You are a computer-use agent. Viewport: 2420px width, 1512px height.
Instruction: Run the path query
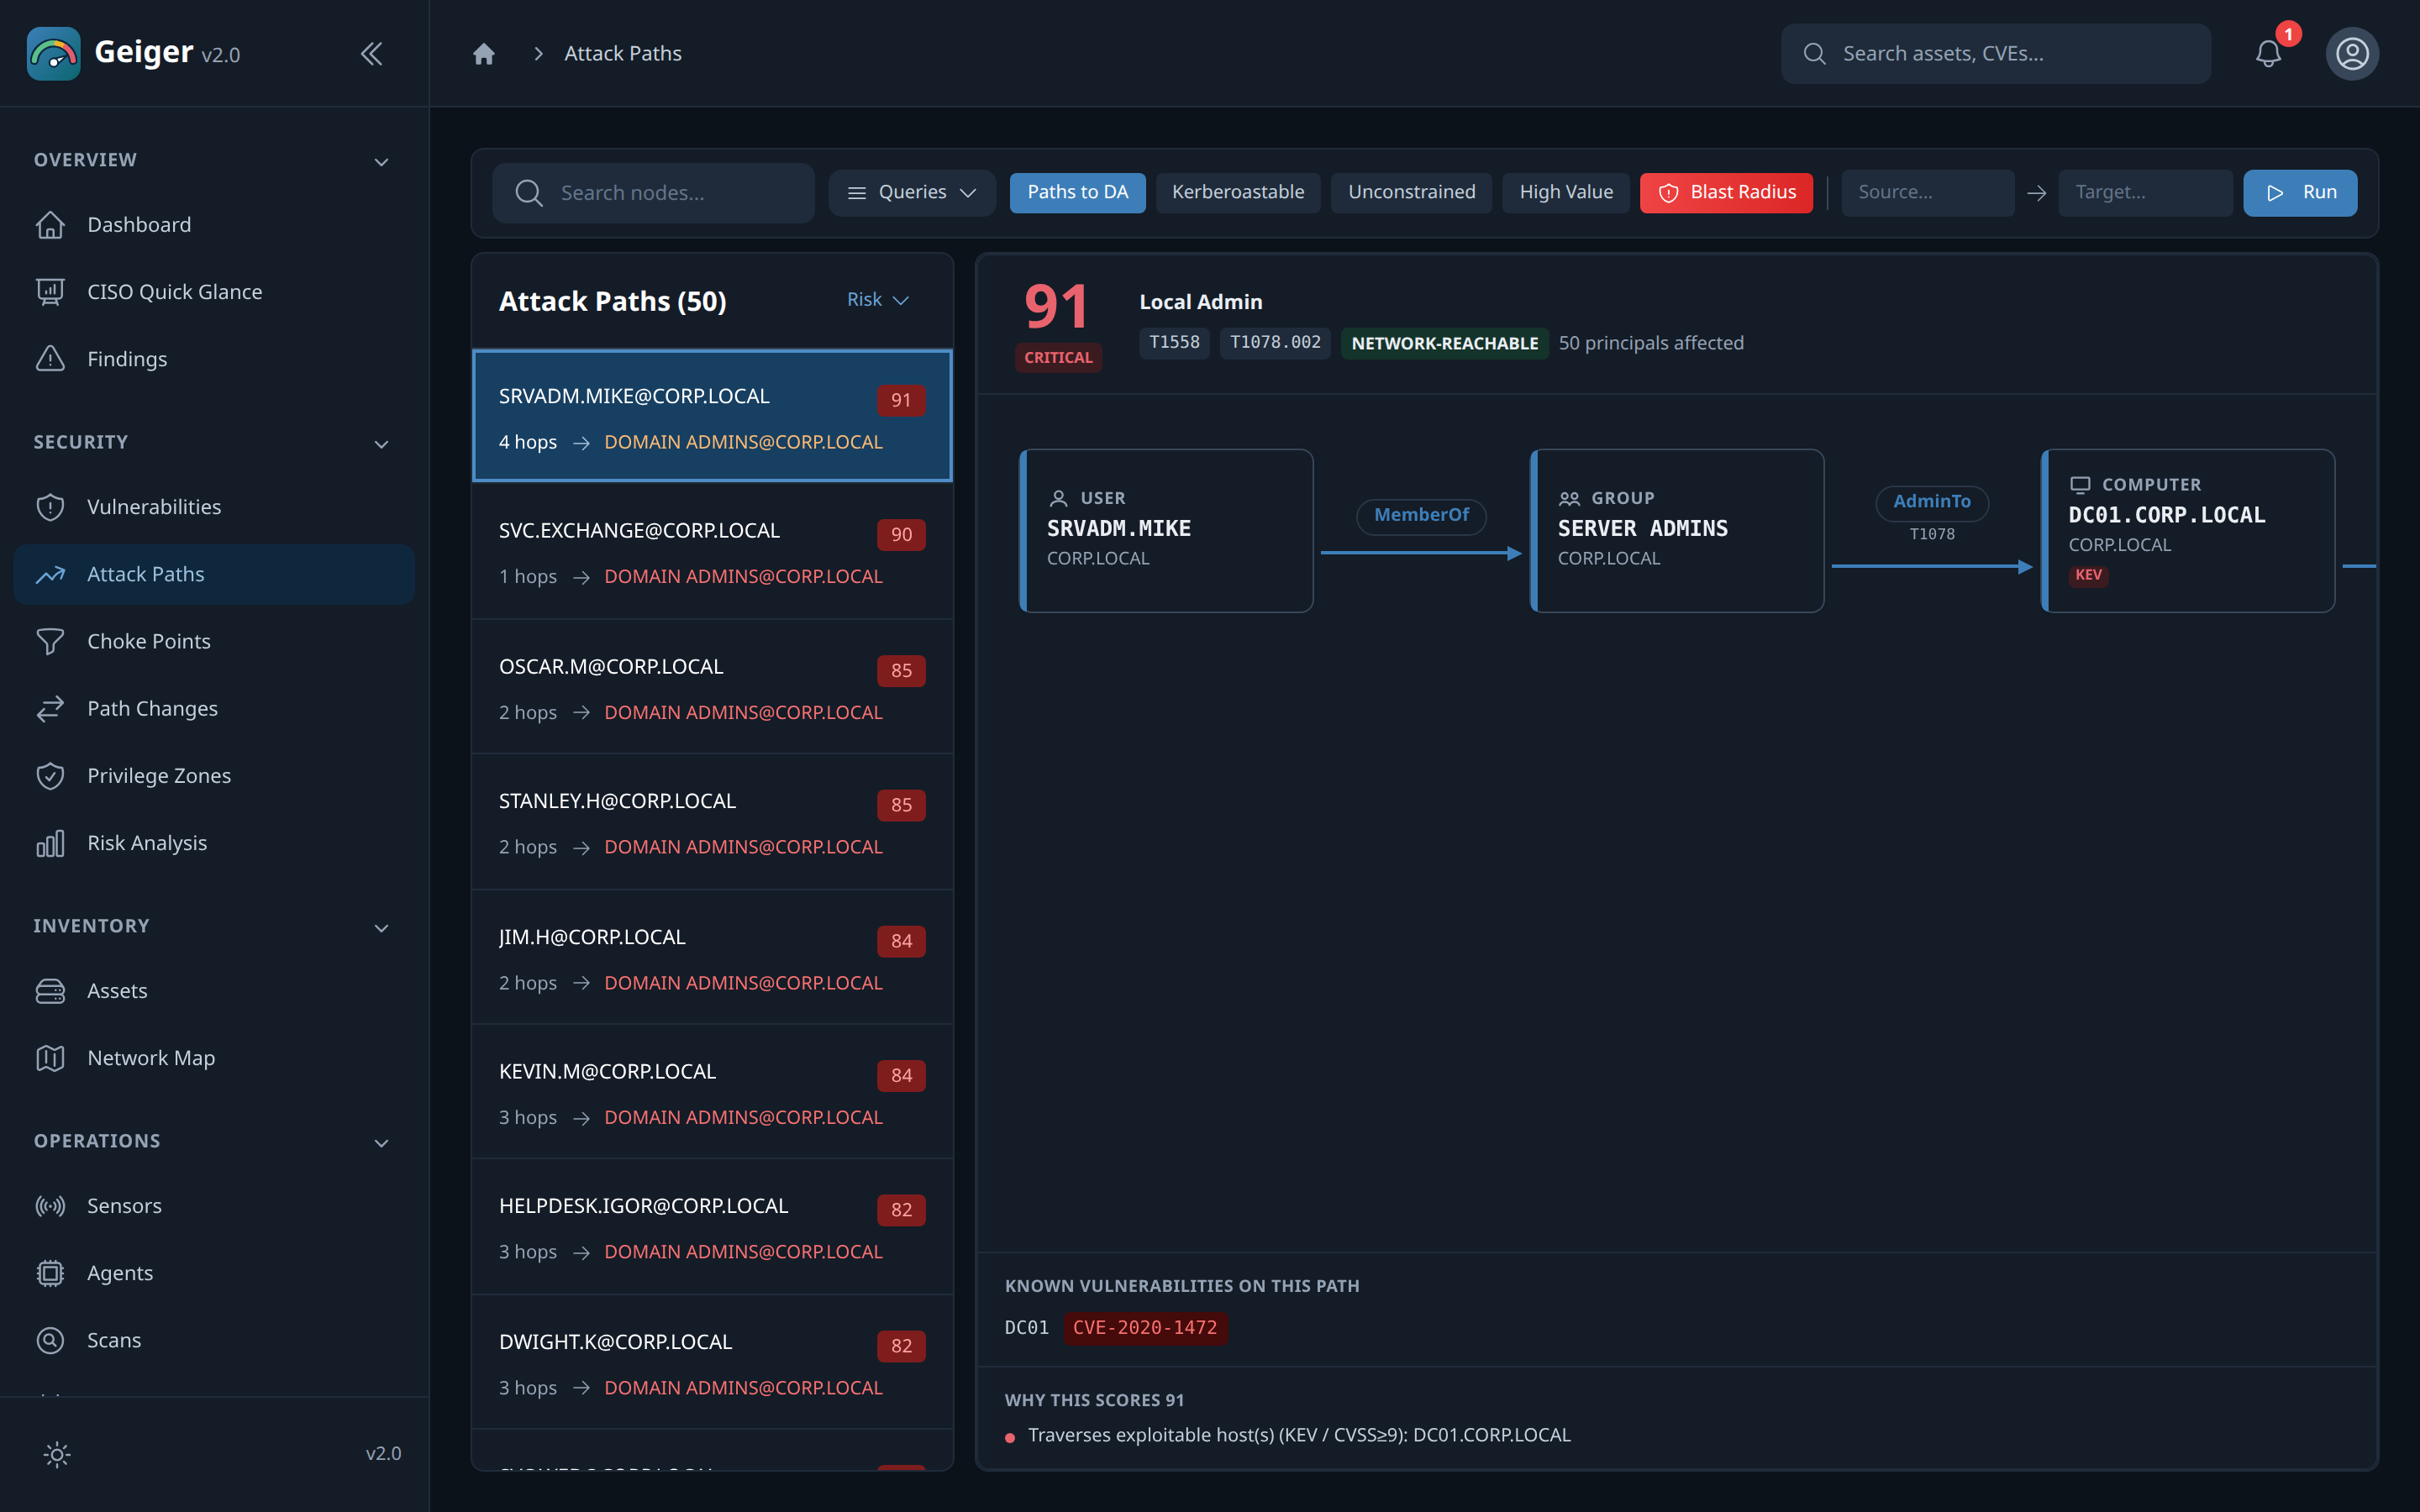2300,192
